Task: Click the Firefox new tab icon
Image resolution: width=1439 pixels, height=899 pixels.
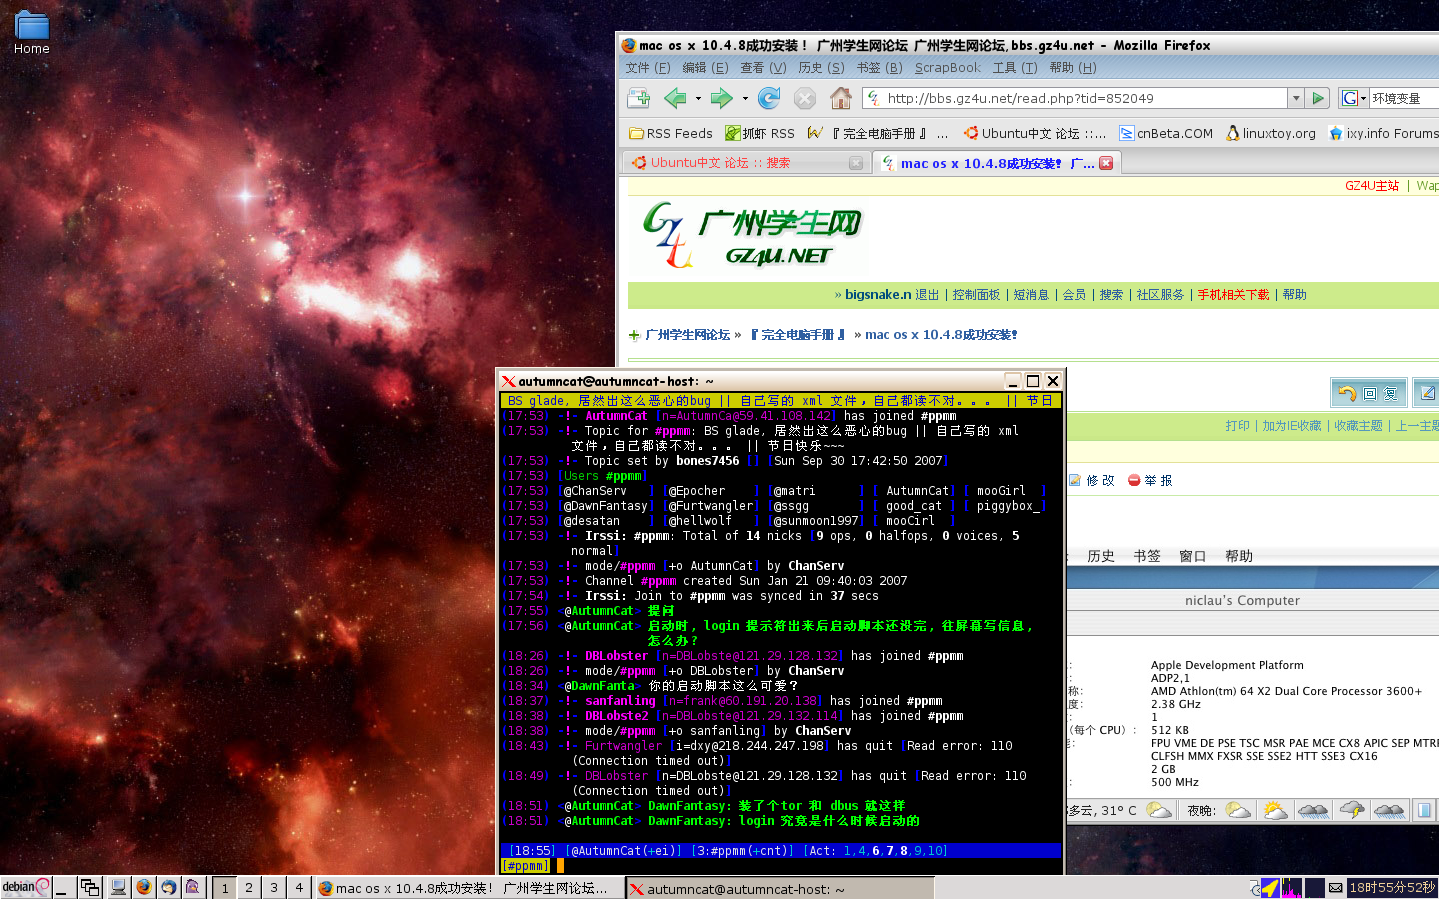Action: pyautogui.click(x=638, y=98)
